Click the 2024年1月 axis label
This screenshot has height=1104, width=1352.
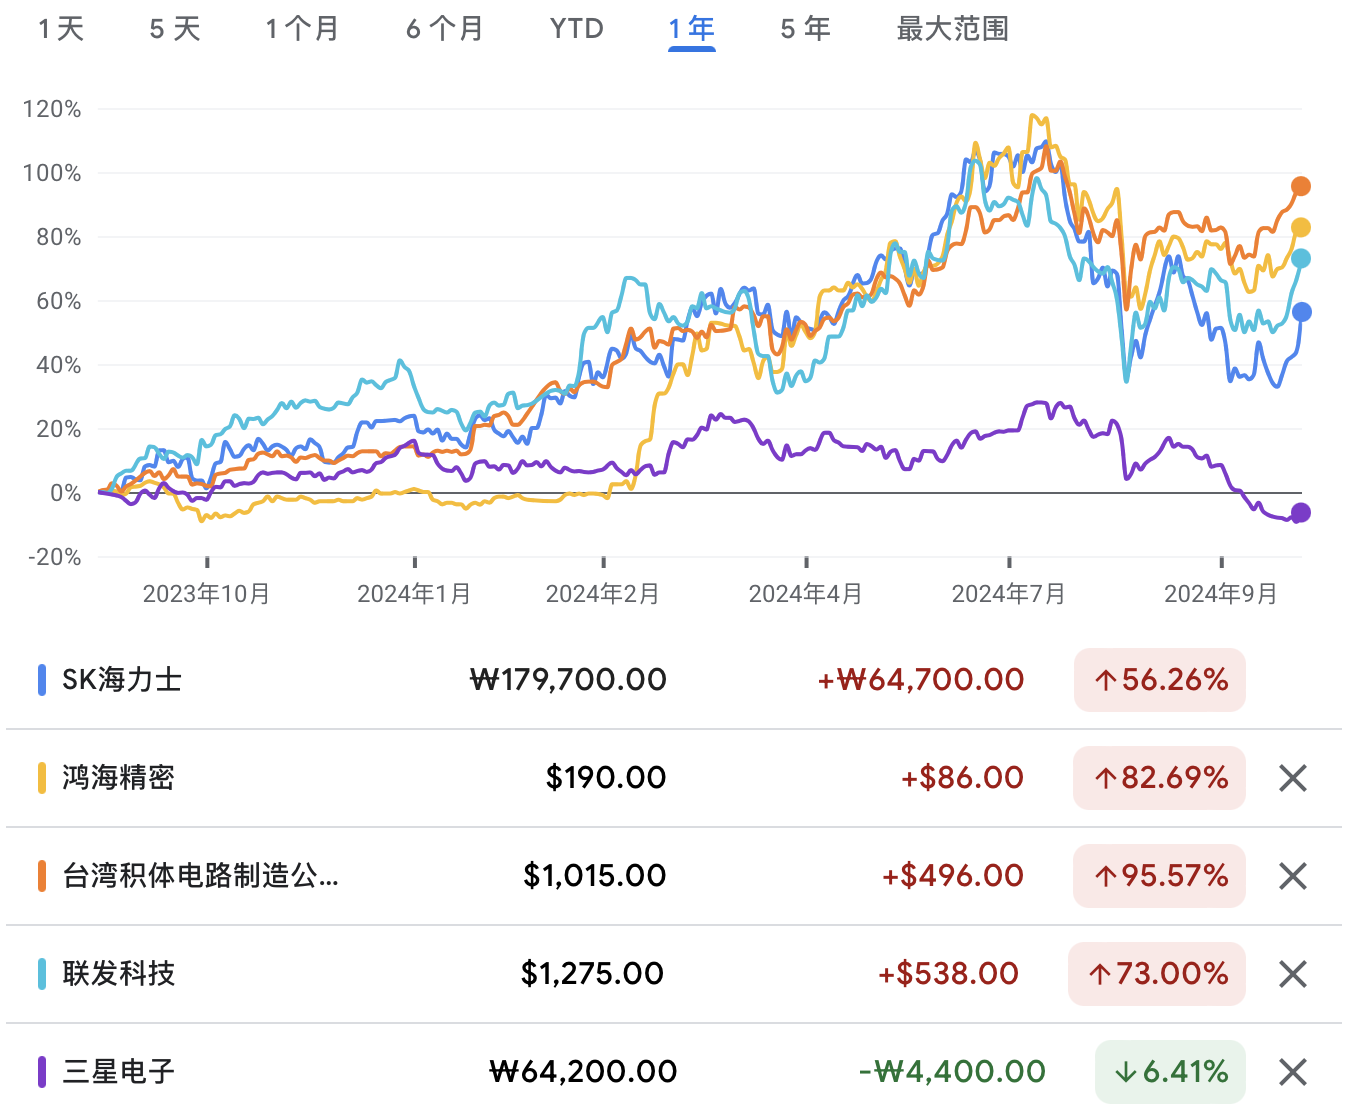click(x=414, y=594)
